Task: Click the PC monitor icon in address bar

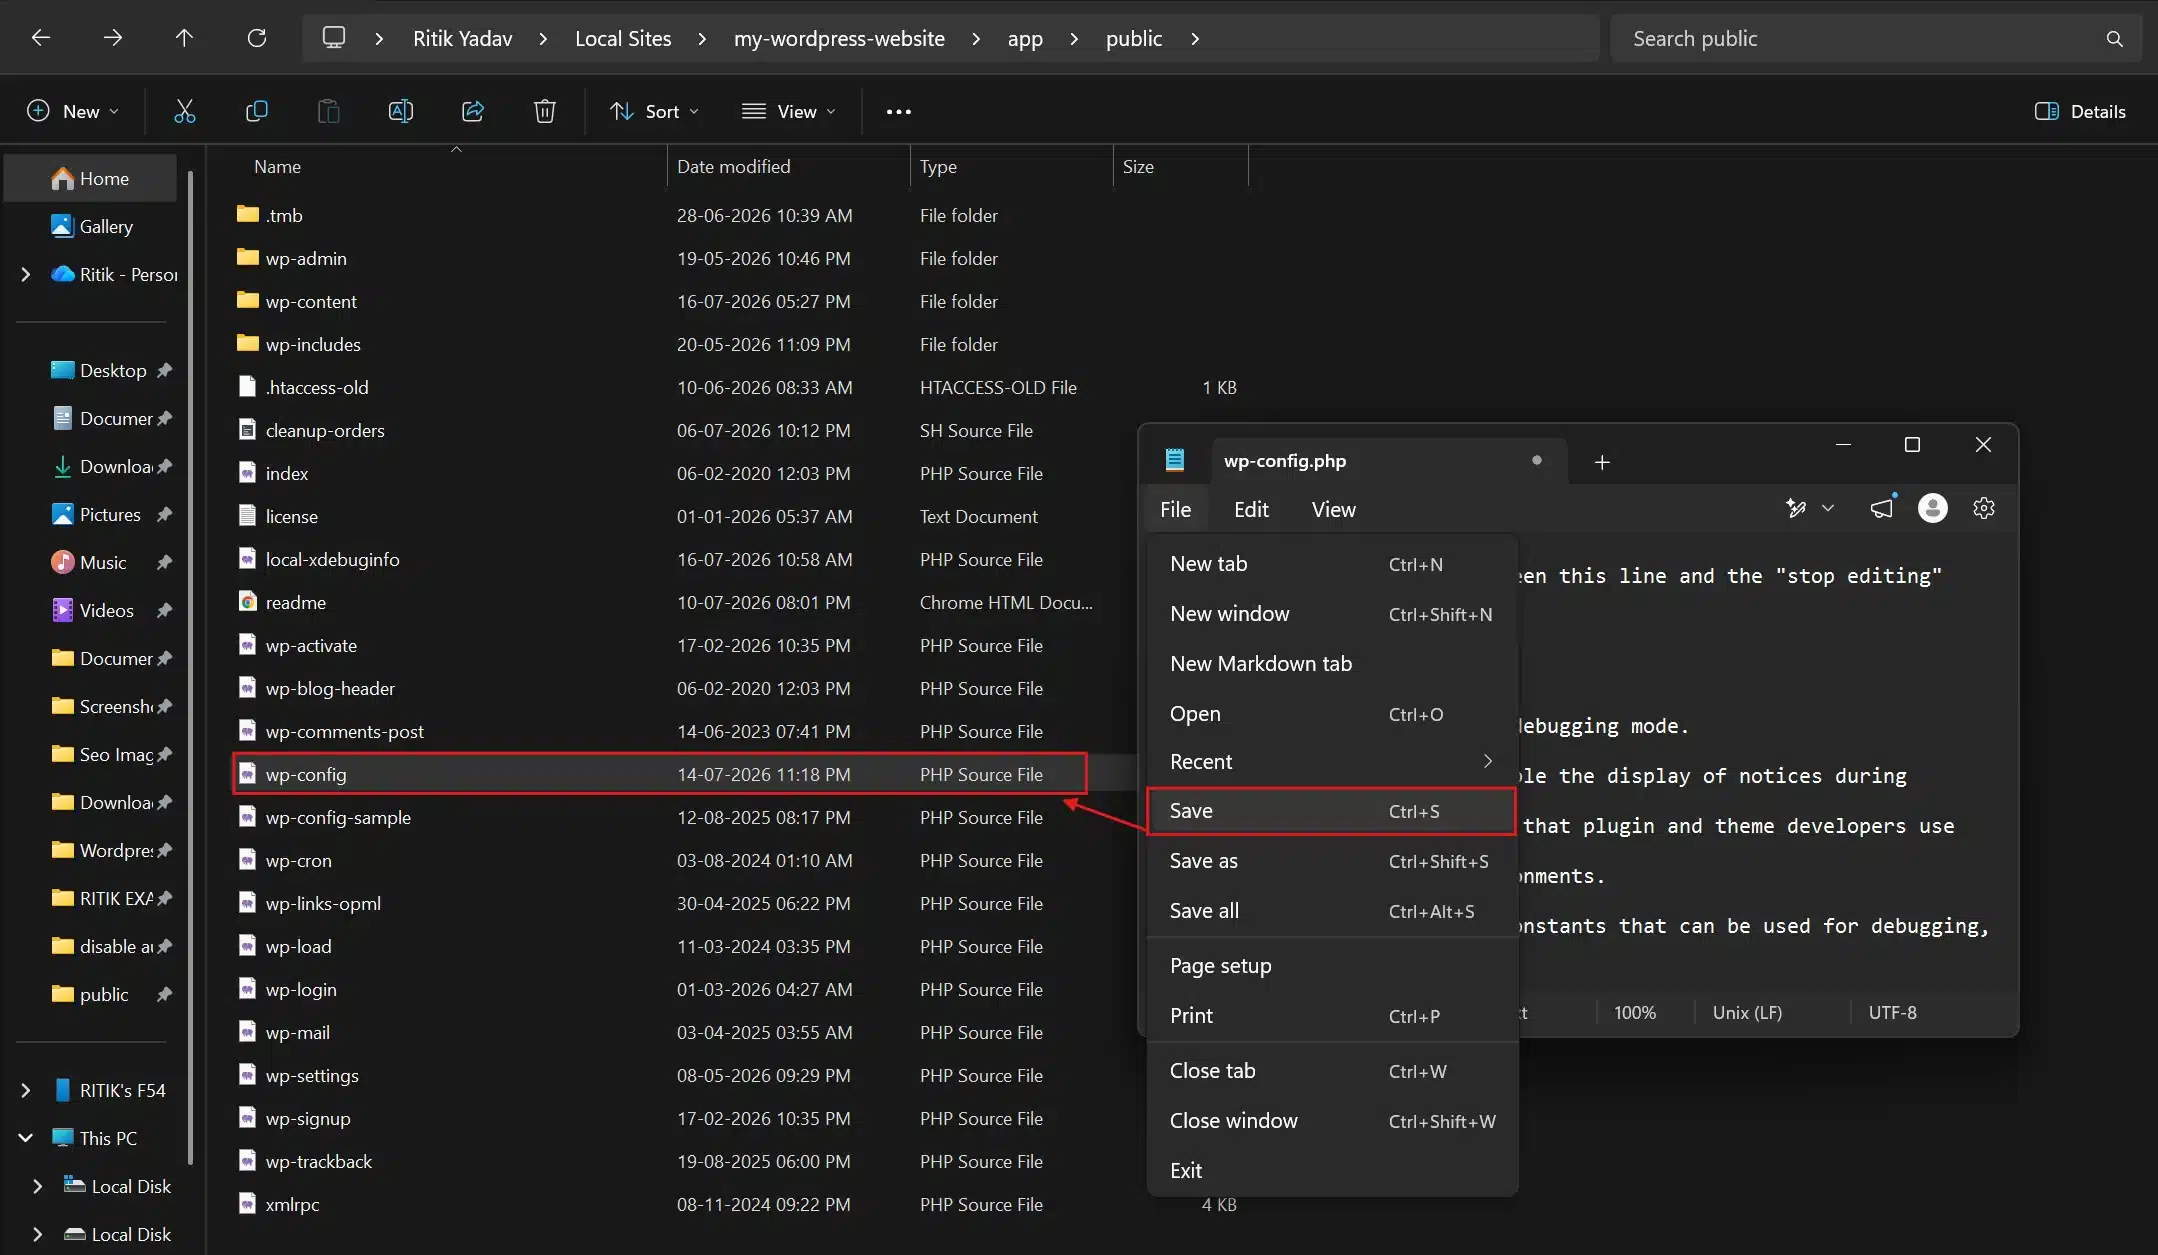Action: pyautogui.click(x=334, y=38)
